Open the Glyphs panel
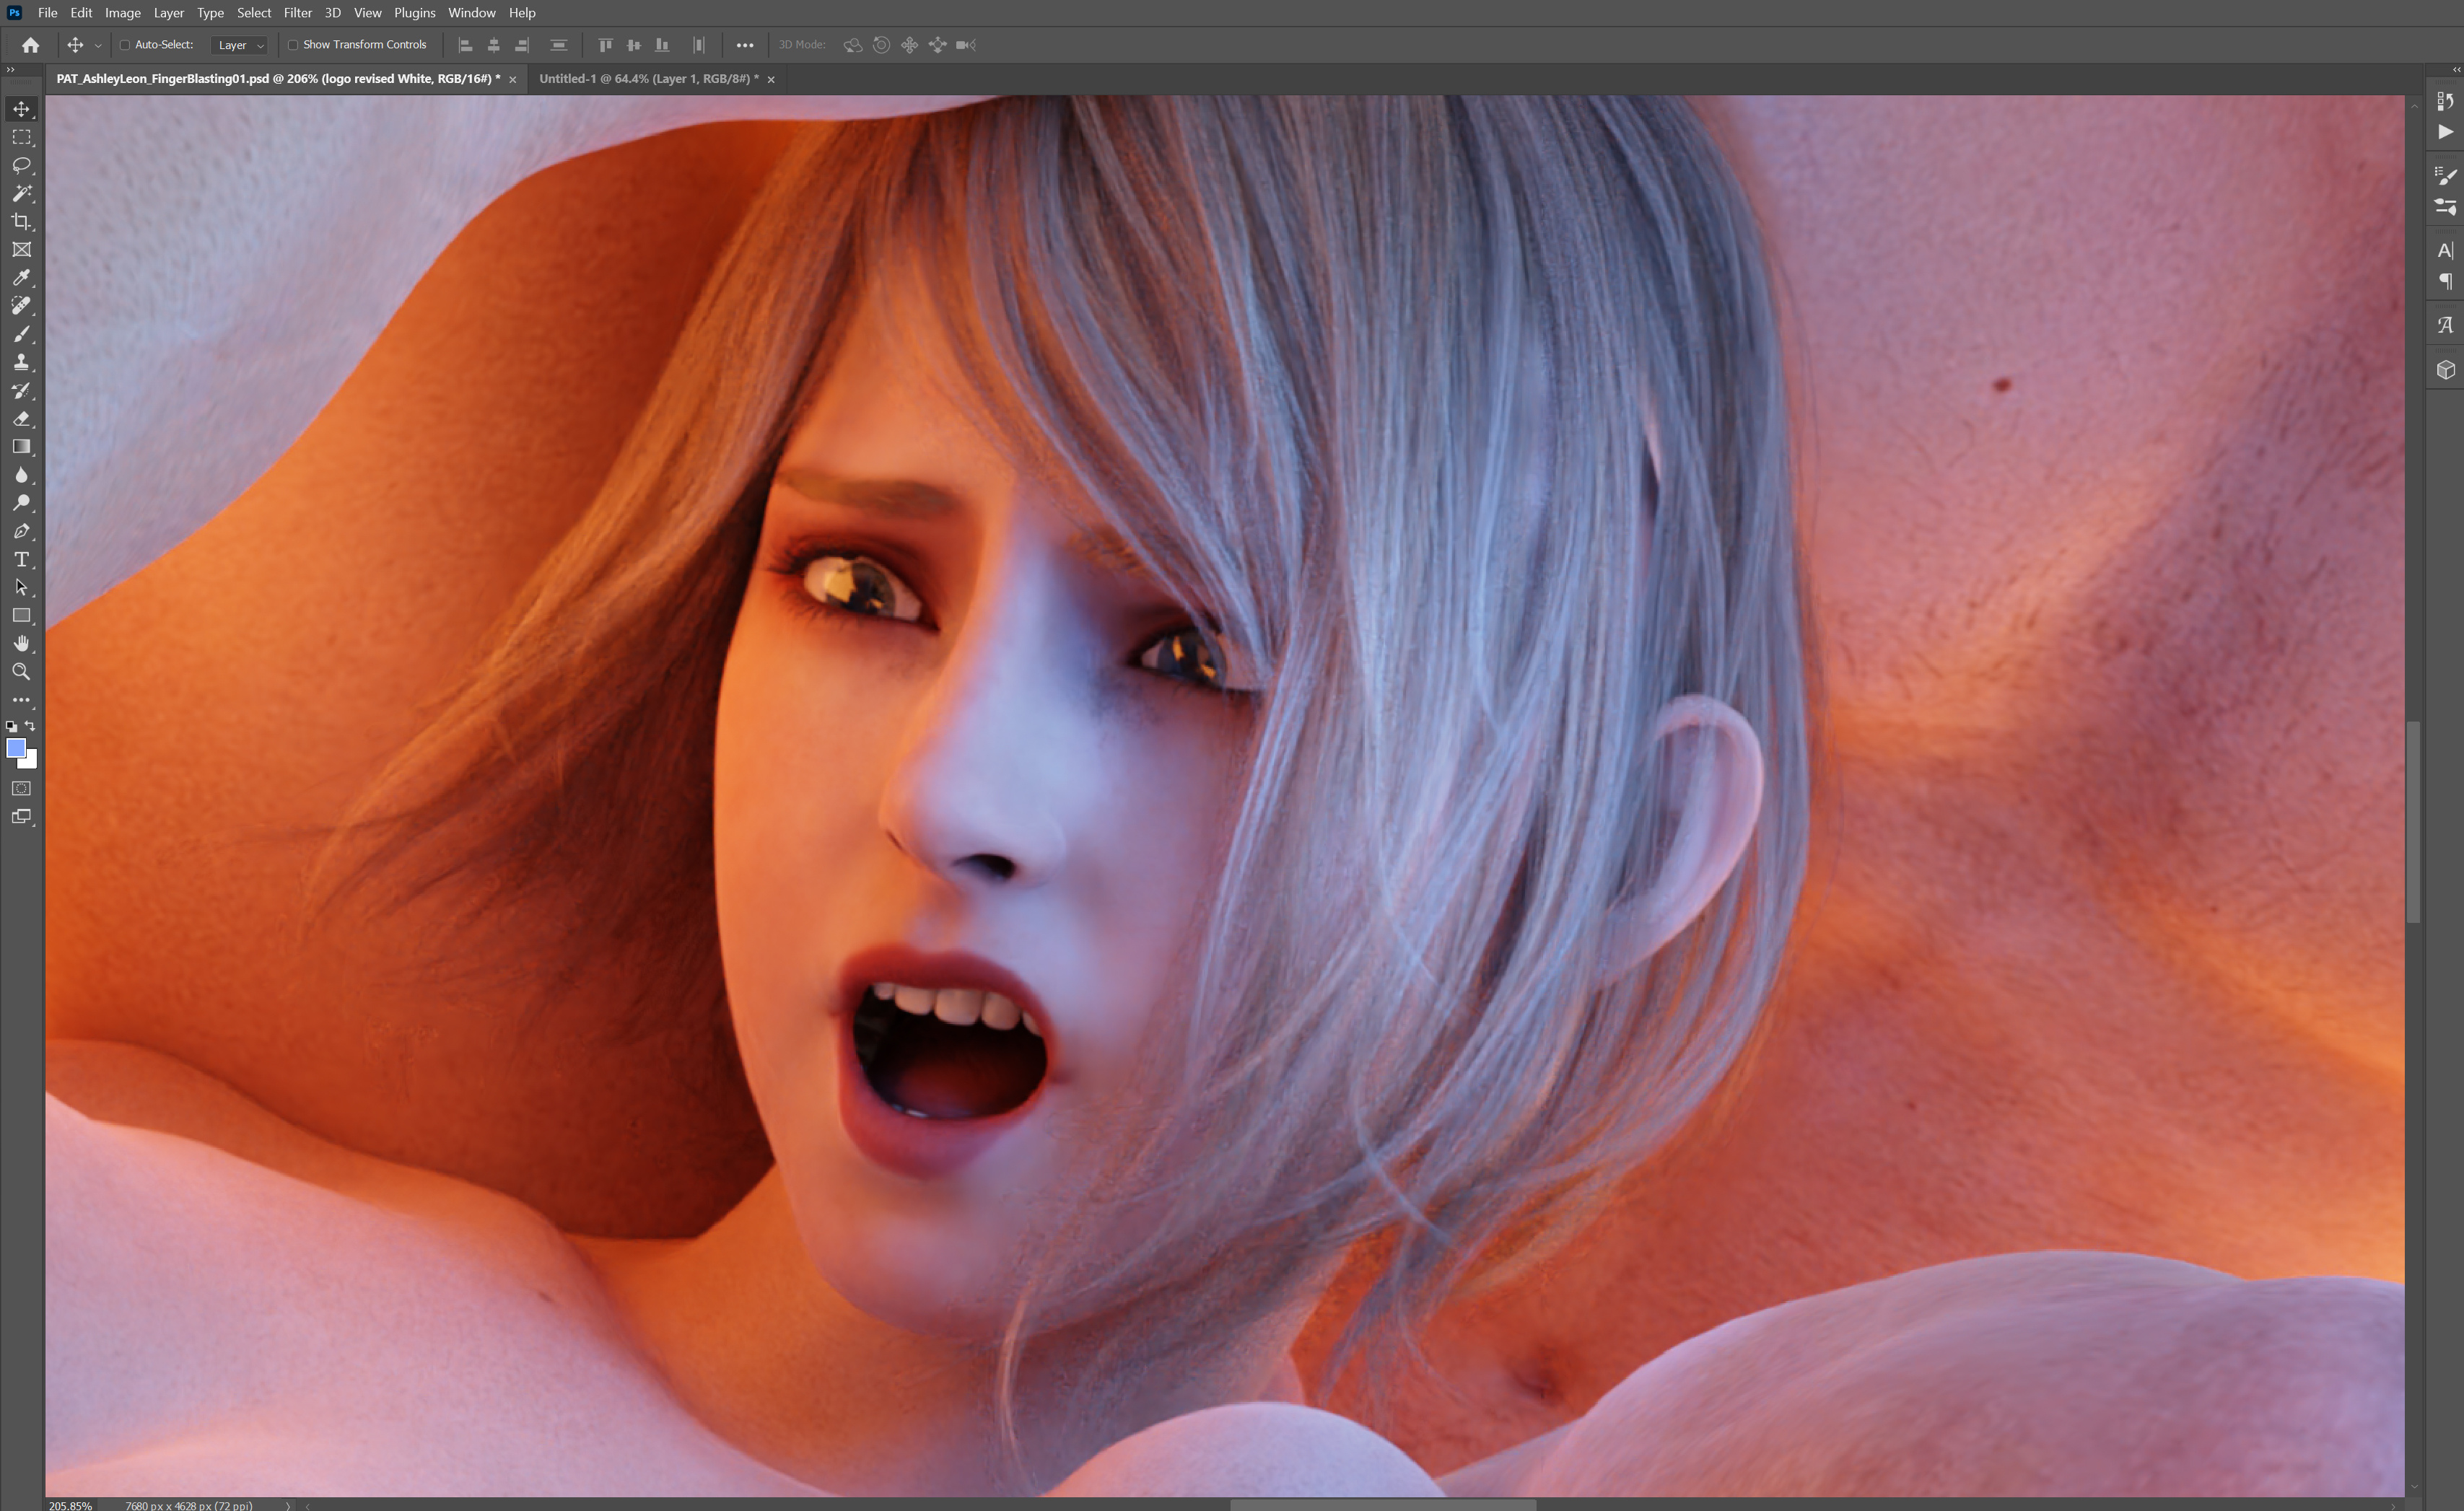 point(2445,325)
